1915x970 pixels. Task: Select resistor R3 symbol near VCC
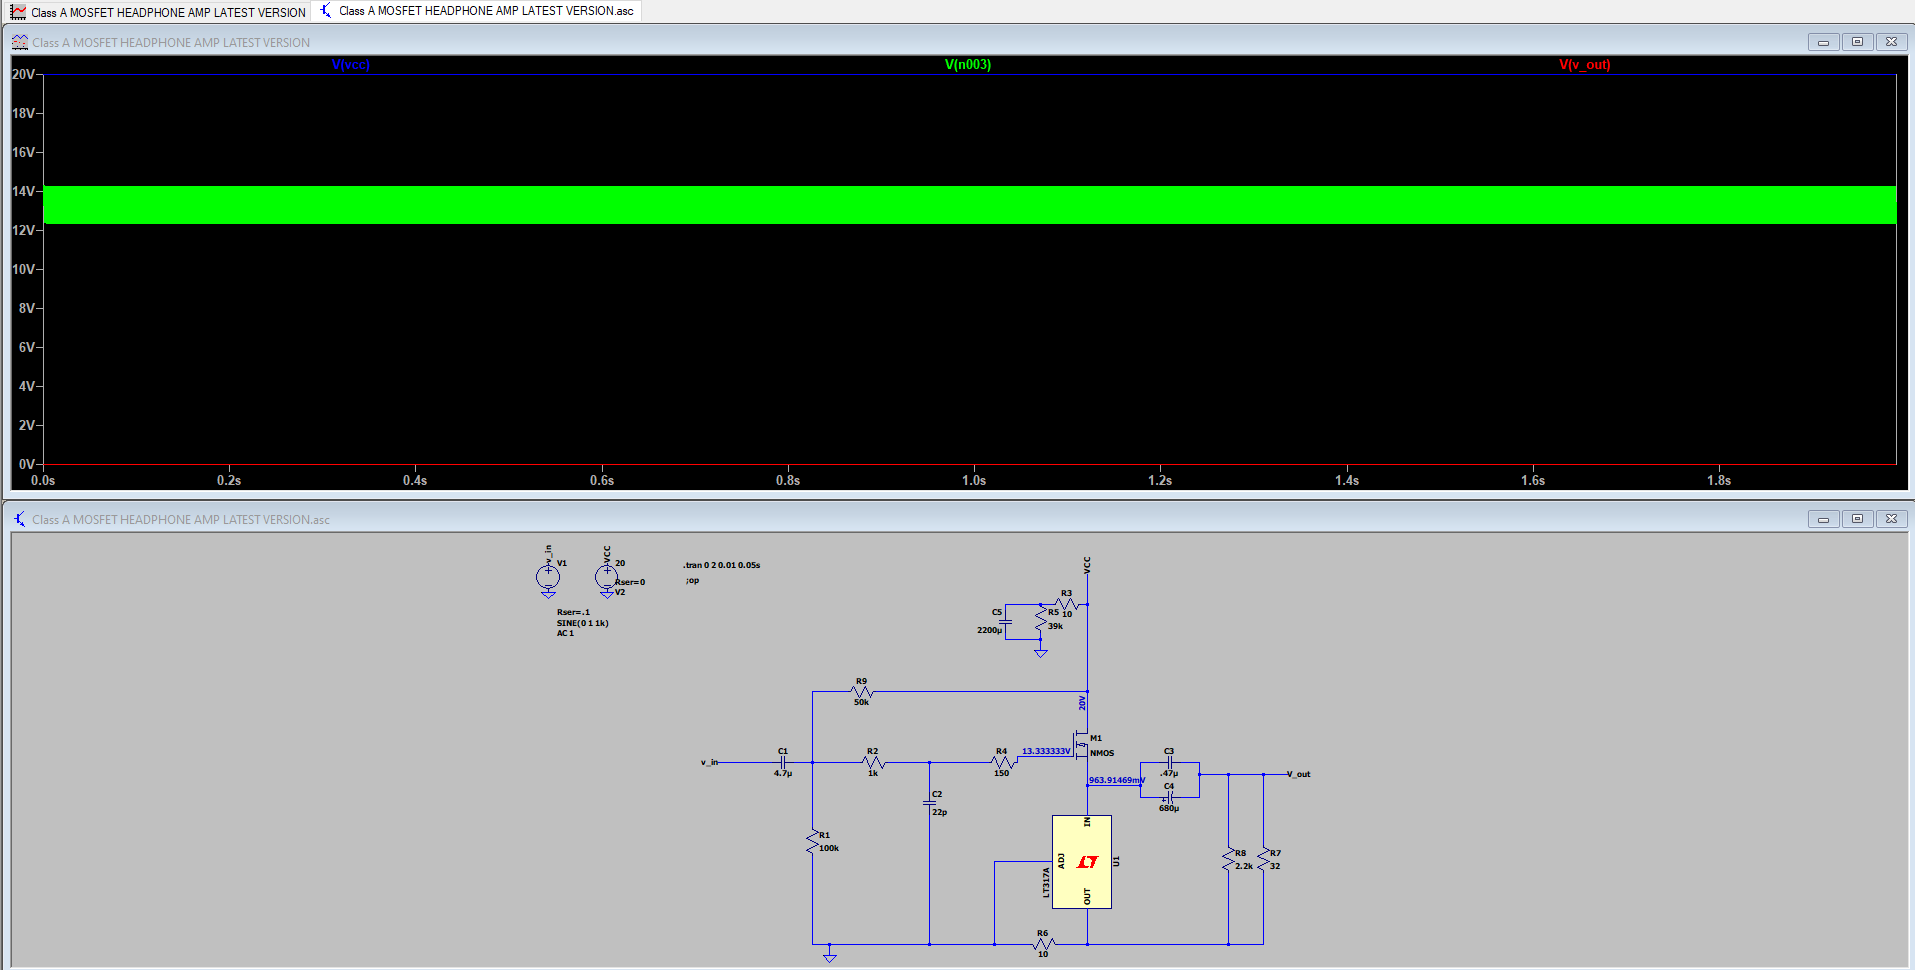[1067, 605]
